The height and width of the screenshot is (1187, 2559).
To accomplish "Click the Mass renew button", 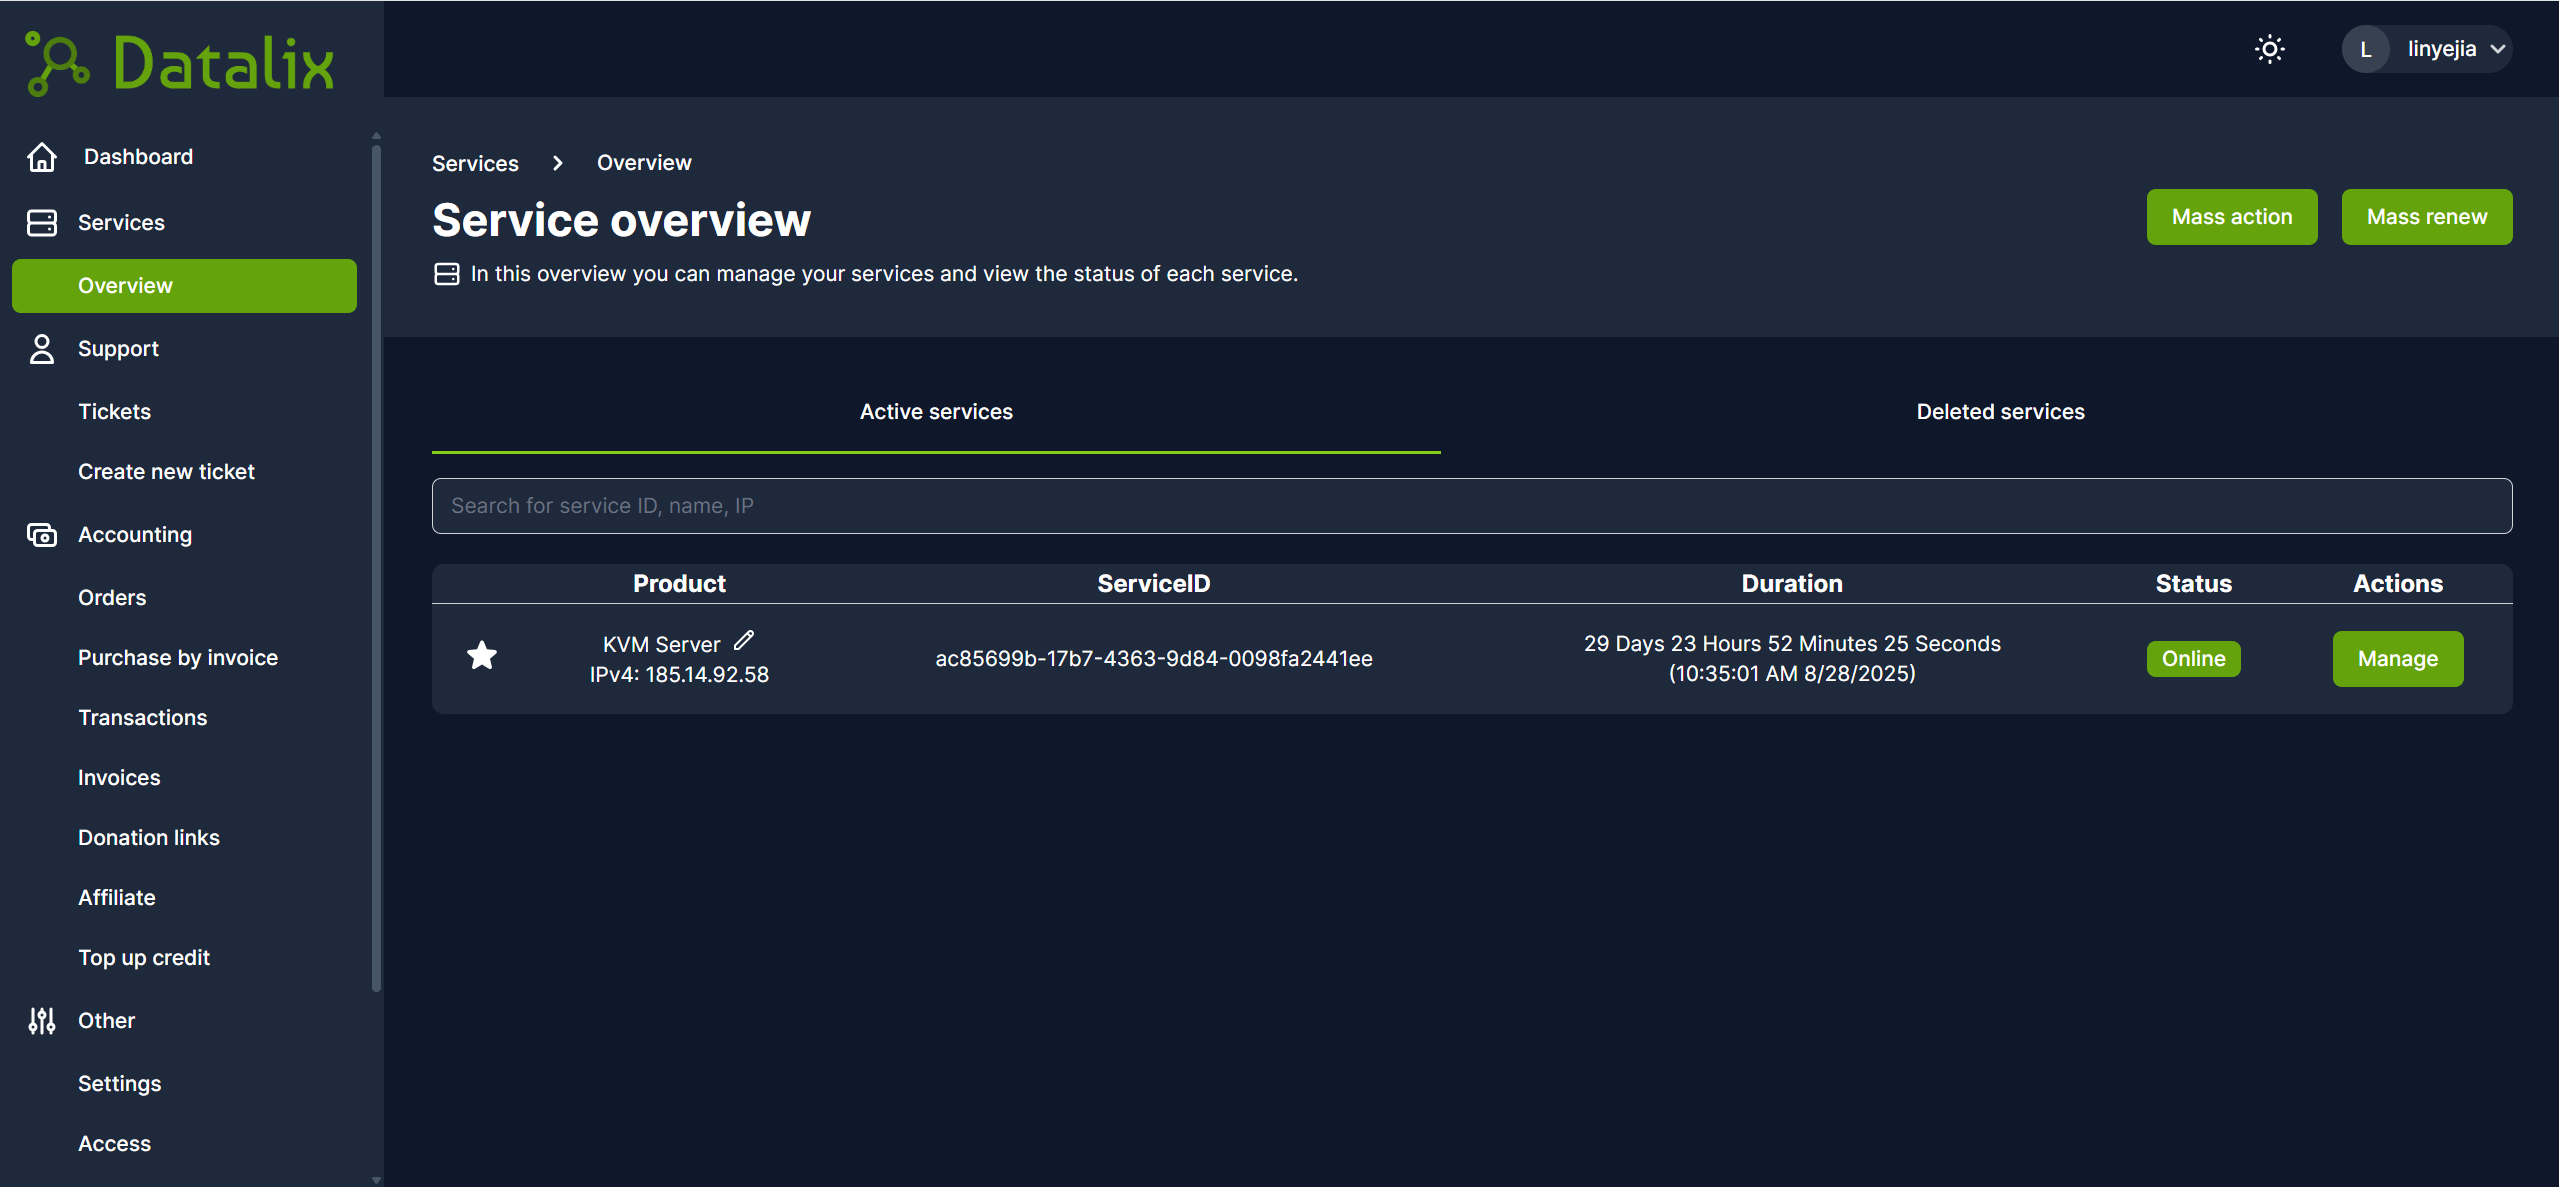I will (x=2426, y=217).
